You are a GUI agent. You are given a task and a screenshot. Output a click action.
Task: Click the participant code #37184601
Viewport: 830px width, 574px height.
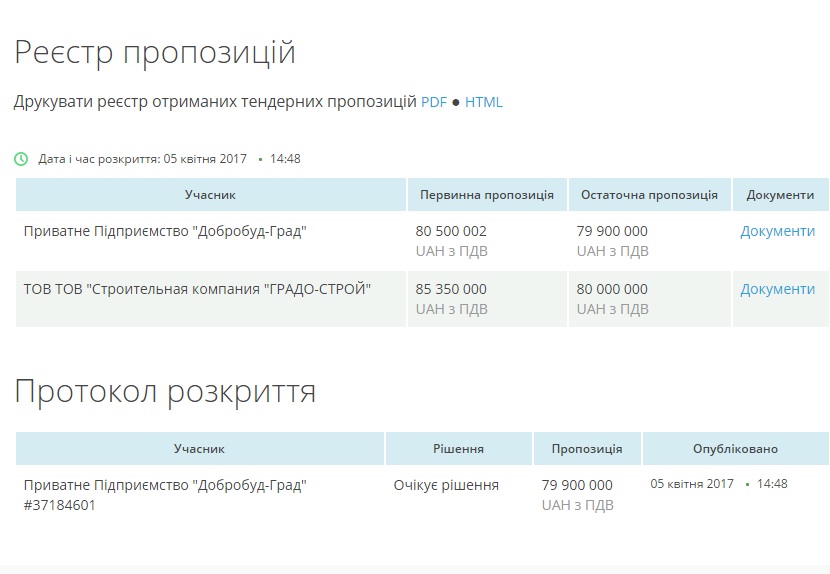[x=60, y=505]
